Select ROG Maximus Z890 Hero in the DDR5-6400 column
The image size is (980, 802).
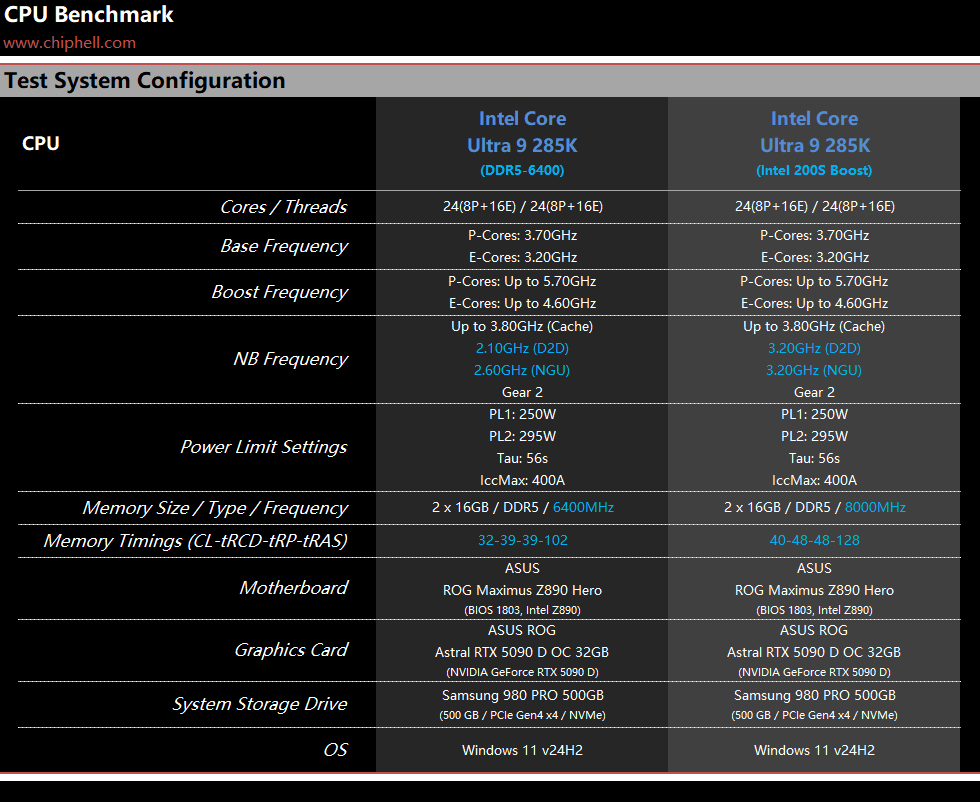click(x=522, y=590)
